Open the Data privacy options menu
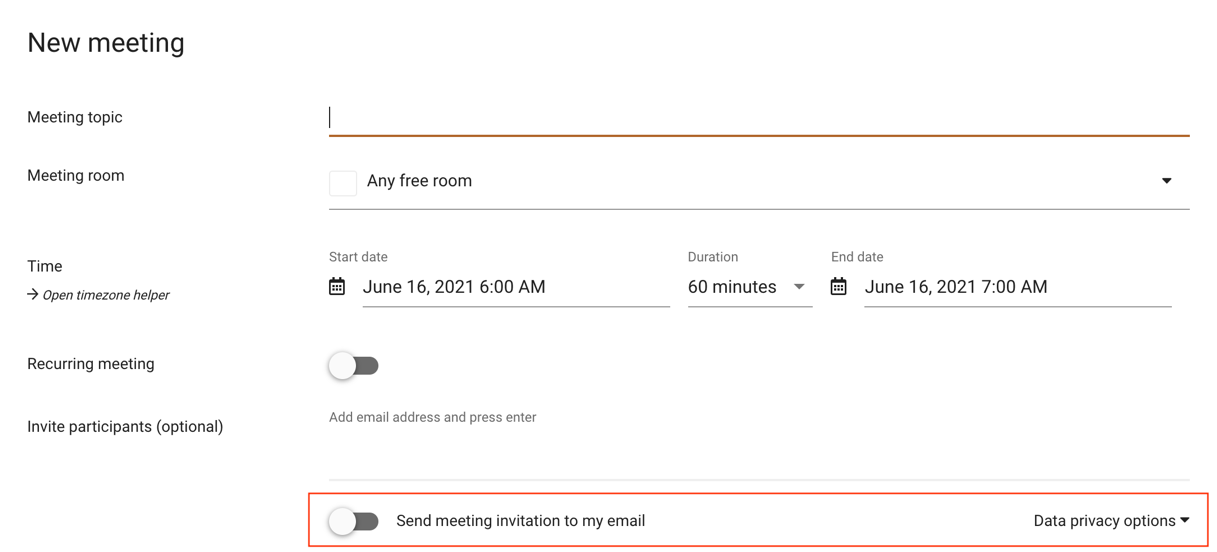The width and height of the screenshot is (1217, 552). (1111, 521)
